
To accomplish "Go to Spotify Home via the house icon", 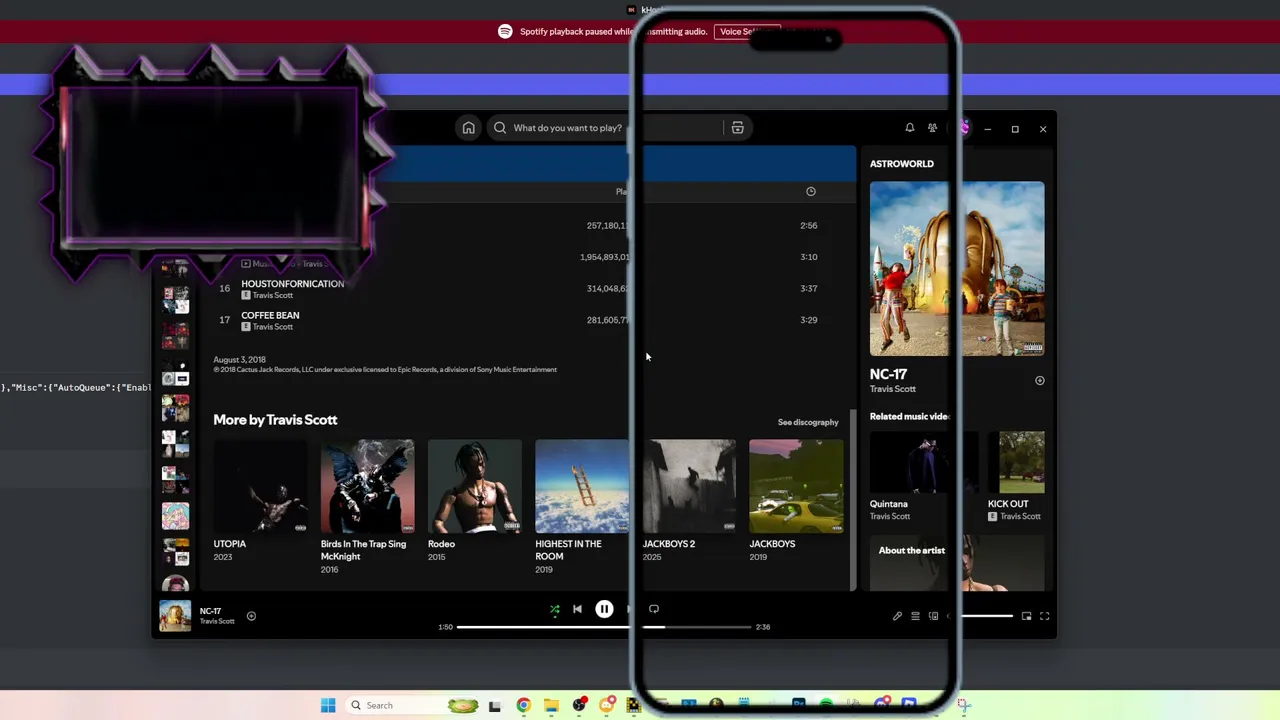I will coord(468,128).
